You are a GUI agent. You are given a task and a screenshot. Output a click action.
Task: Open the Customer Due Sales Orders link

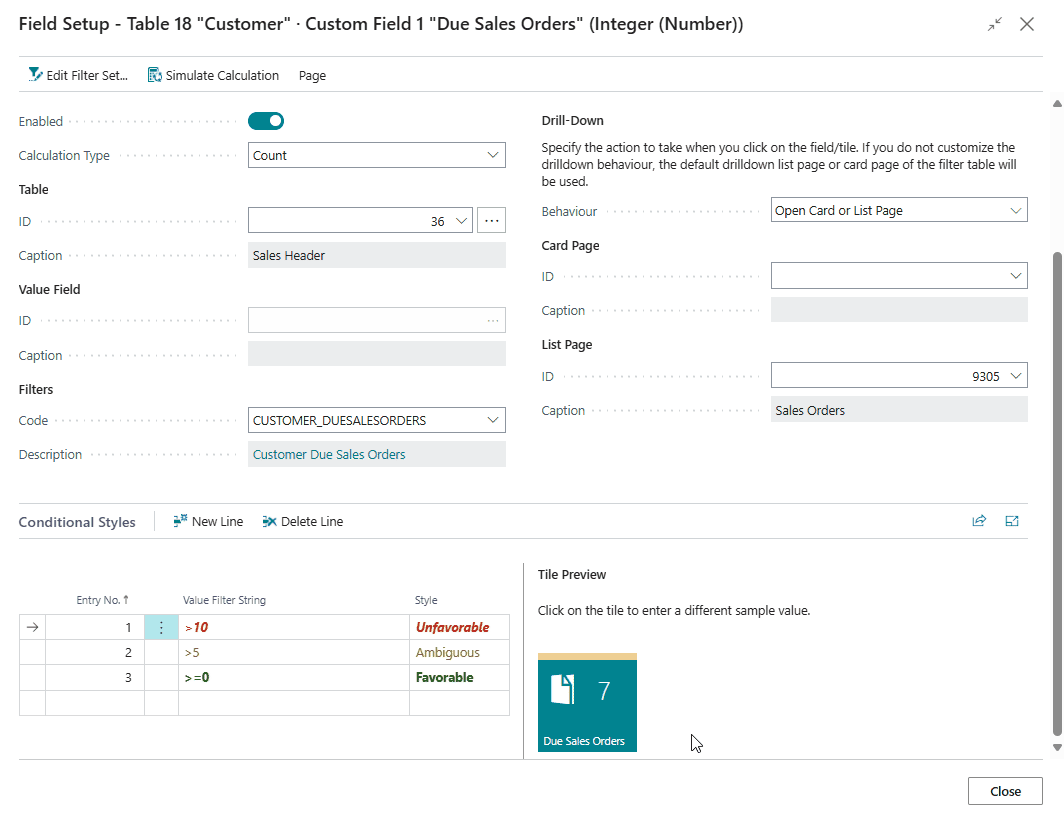pyautogui.click(x=329, y=454)
